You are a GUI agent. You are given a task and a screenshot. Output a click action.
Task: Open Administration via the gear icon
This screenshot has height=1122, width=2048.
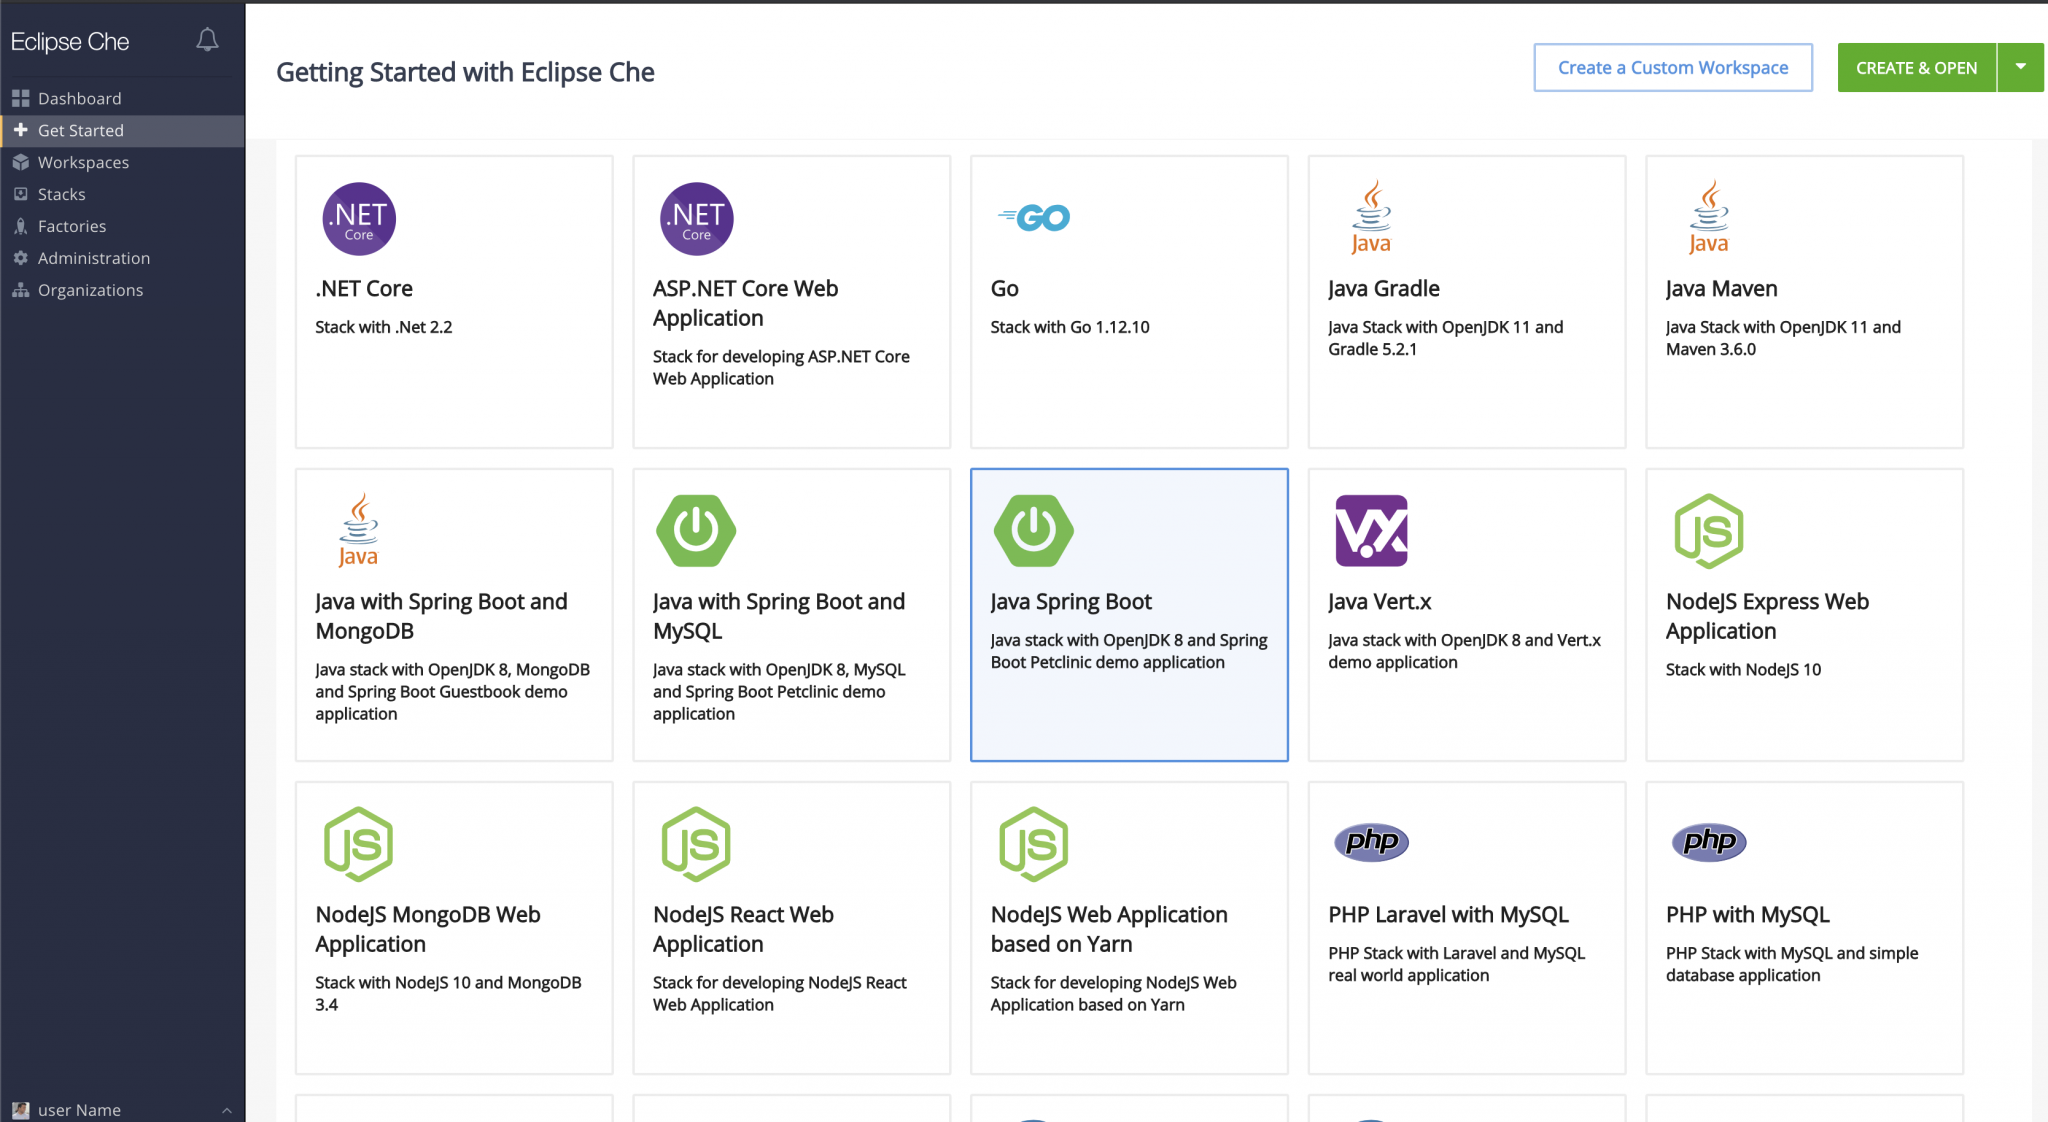21,258
